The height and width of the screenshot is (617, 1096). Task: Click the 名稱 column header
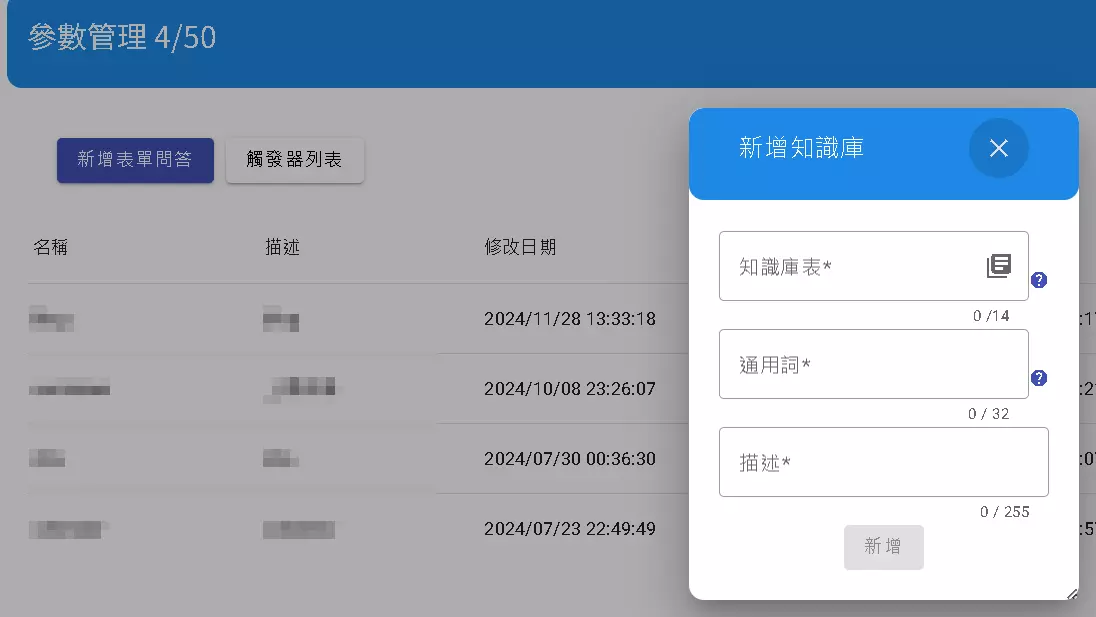[x=51, y=247]
